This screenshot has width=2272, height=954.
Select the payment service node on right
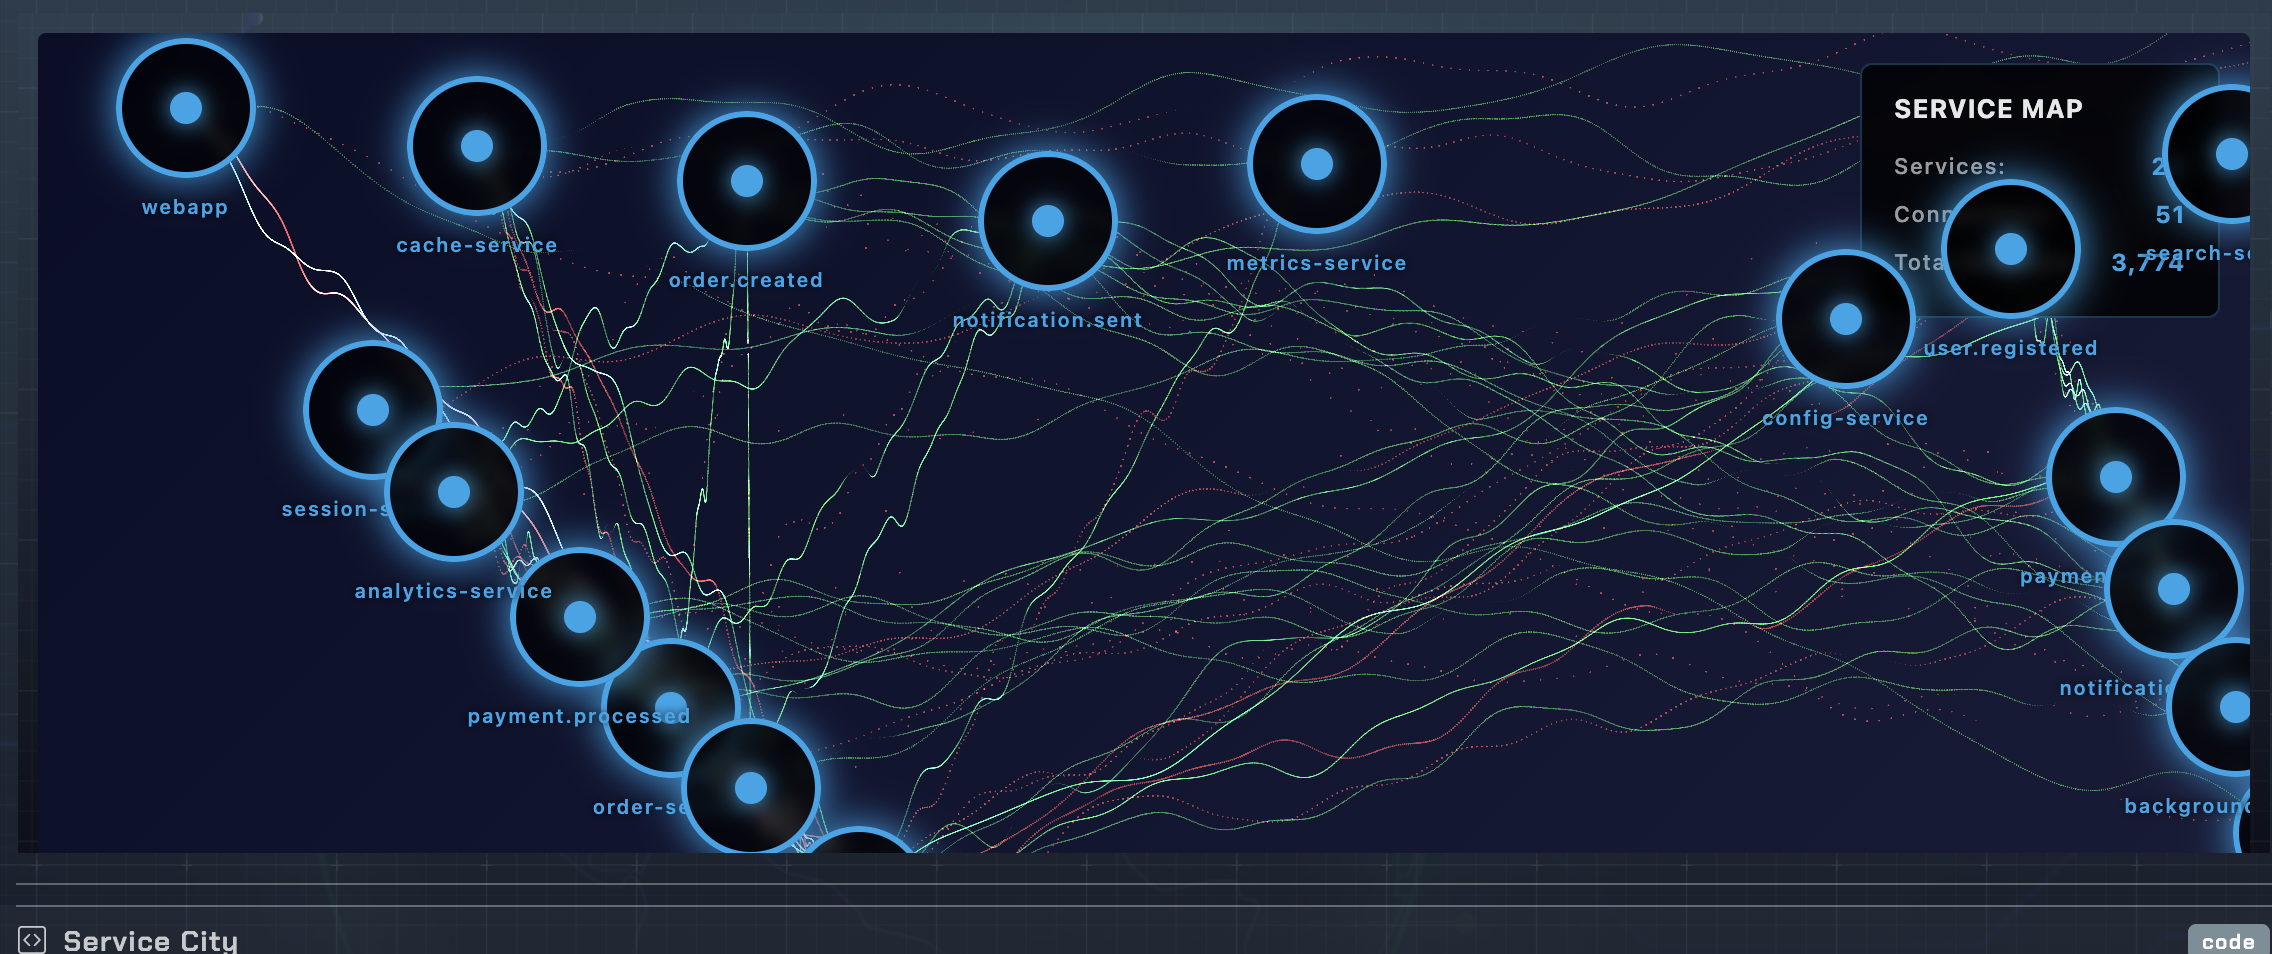tap(2116, 477)
